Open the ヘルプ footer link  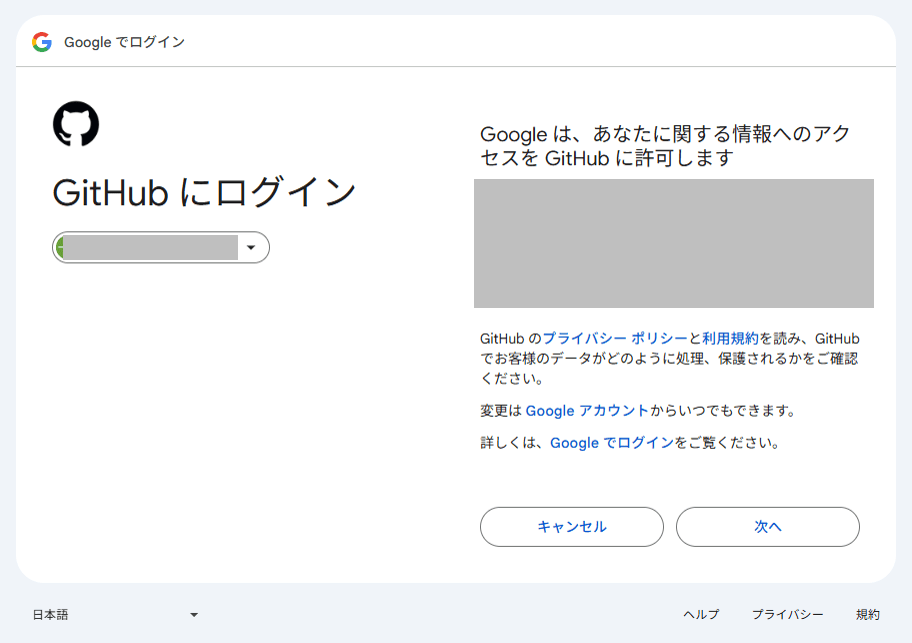tap(701, 615)
